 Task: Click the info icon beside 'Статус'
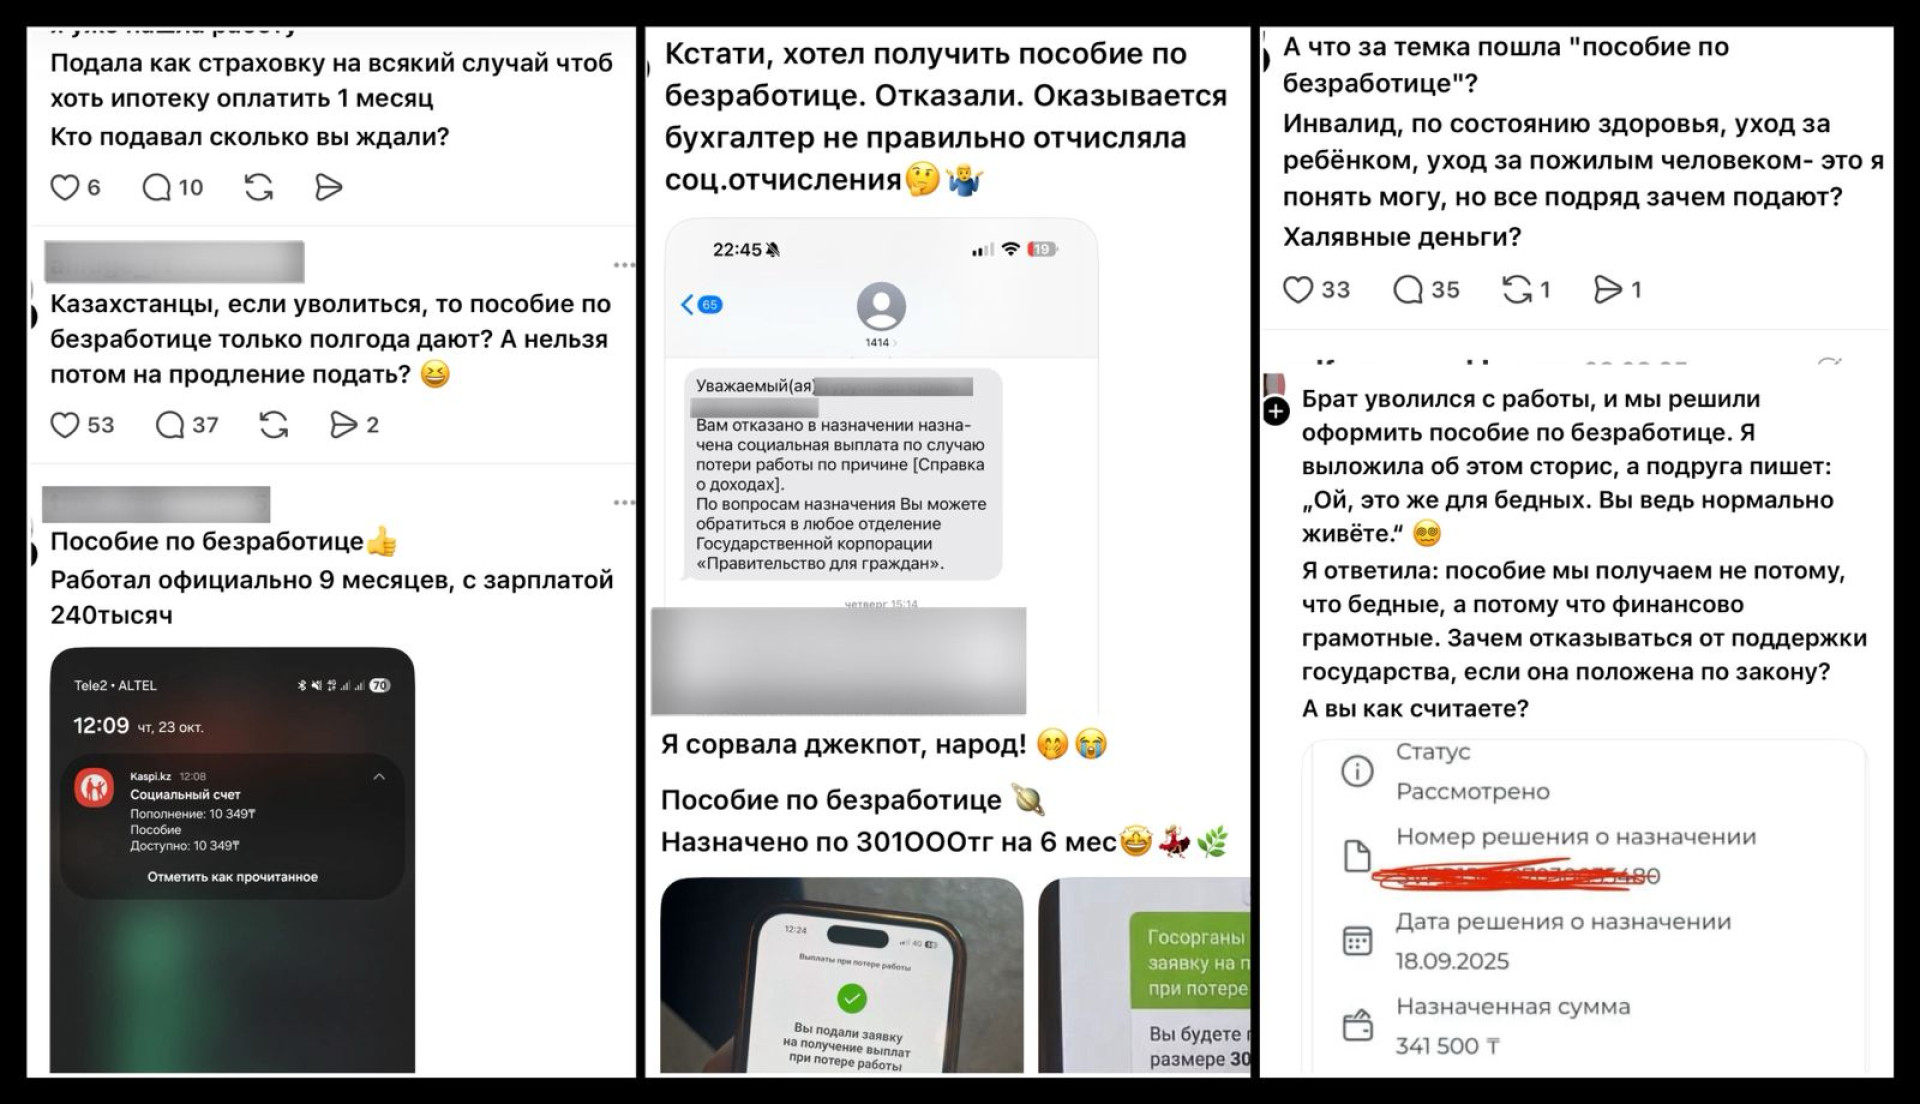click(1357, 771)
